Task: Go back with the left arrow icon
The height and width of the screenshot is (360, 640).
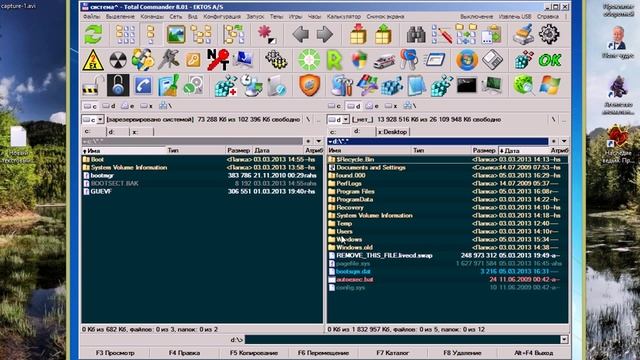Action: (301, 34)
